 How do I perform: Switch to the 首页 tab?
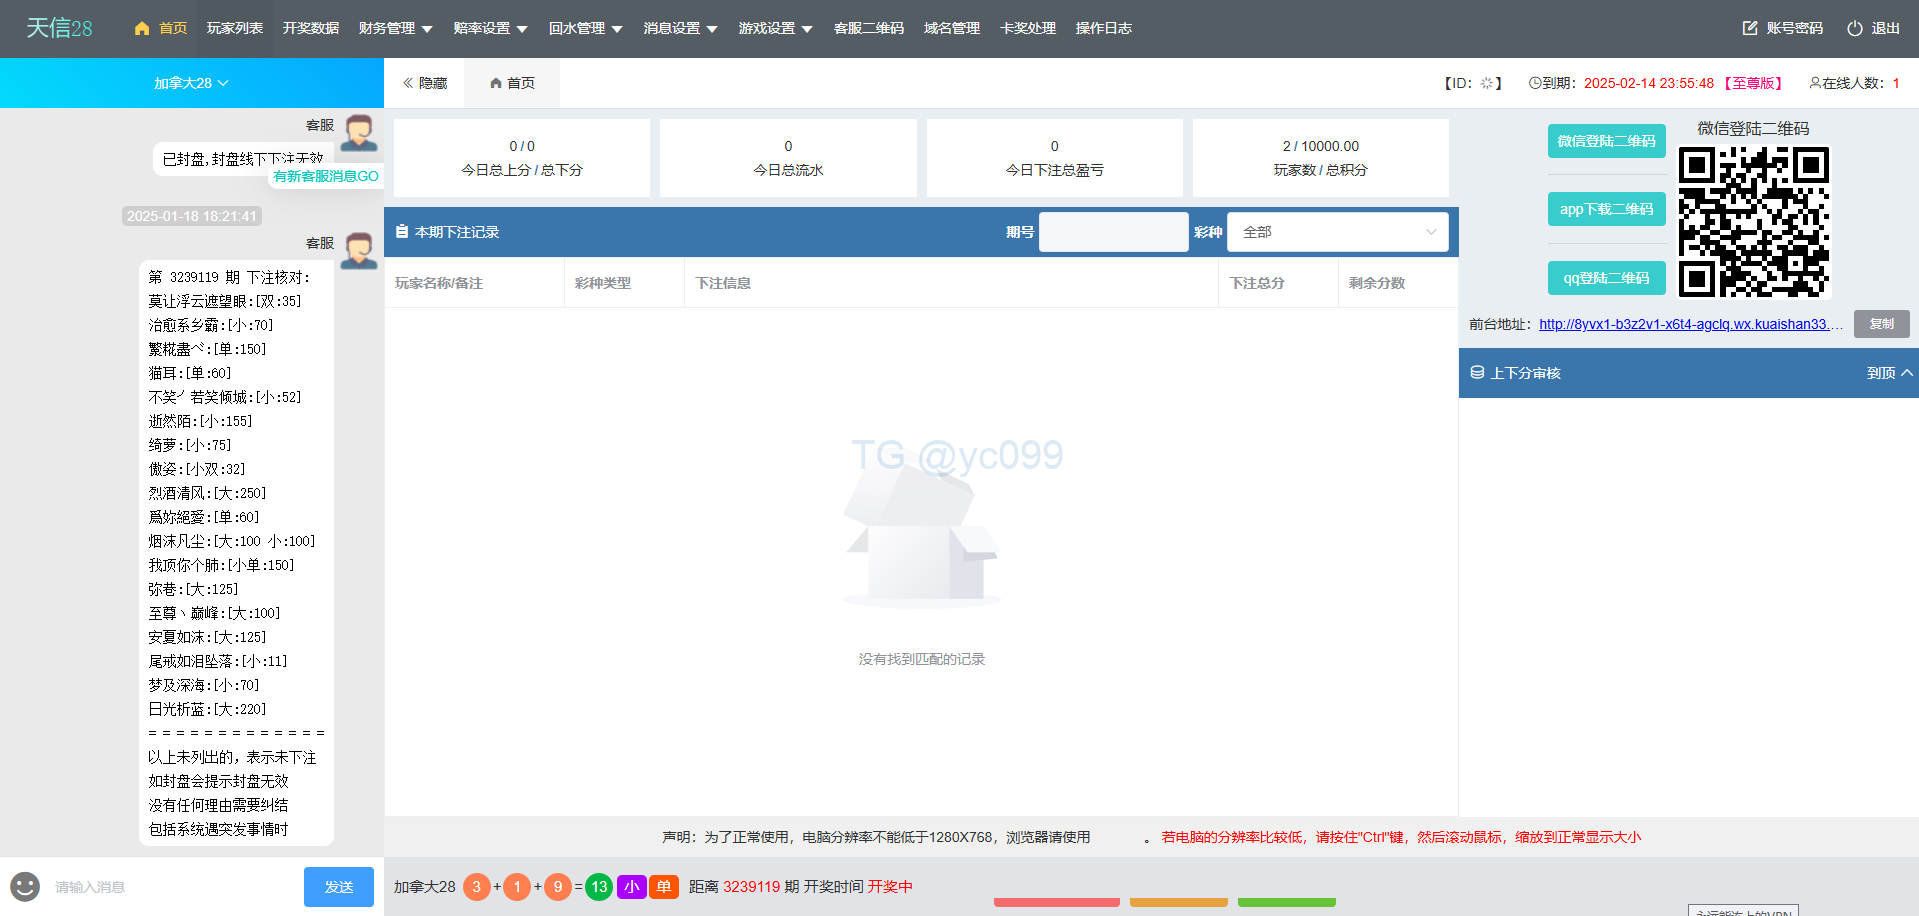[512, 83]
